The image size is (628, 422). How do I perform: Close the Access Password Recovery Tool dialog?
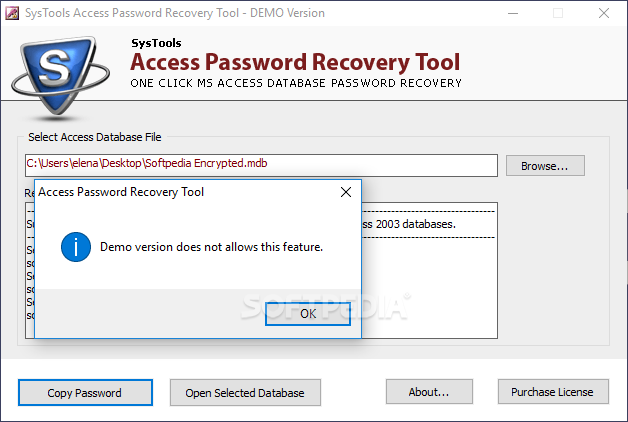pos(346,192)
